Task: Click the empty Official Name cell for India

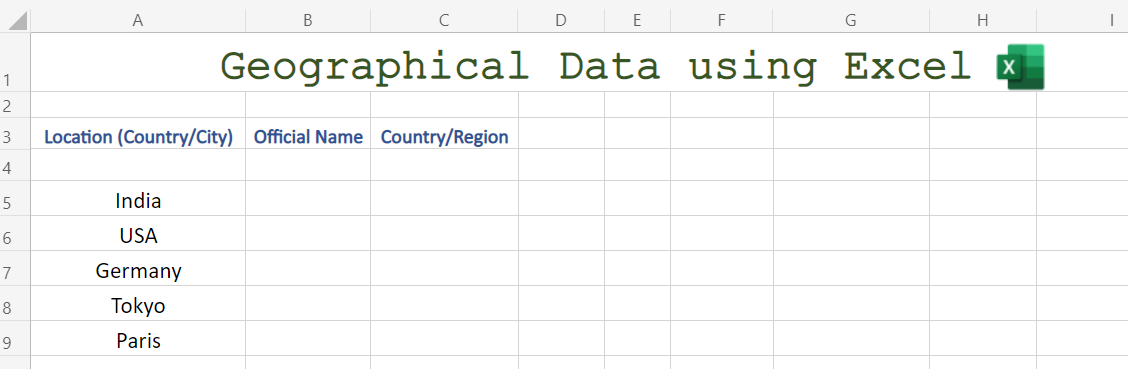Action: 308,198
